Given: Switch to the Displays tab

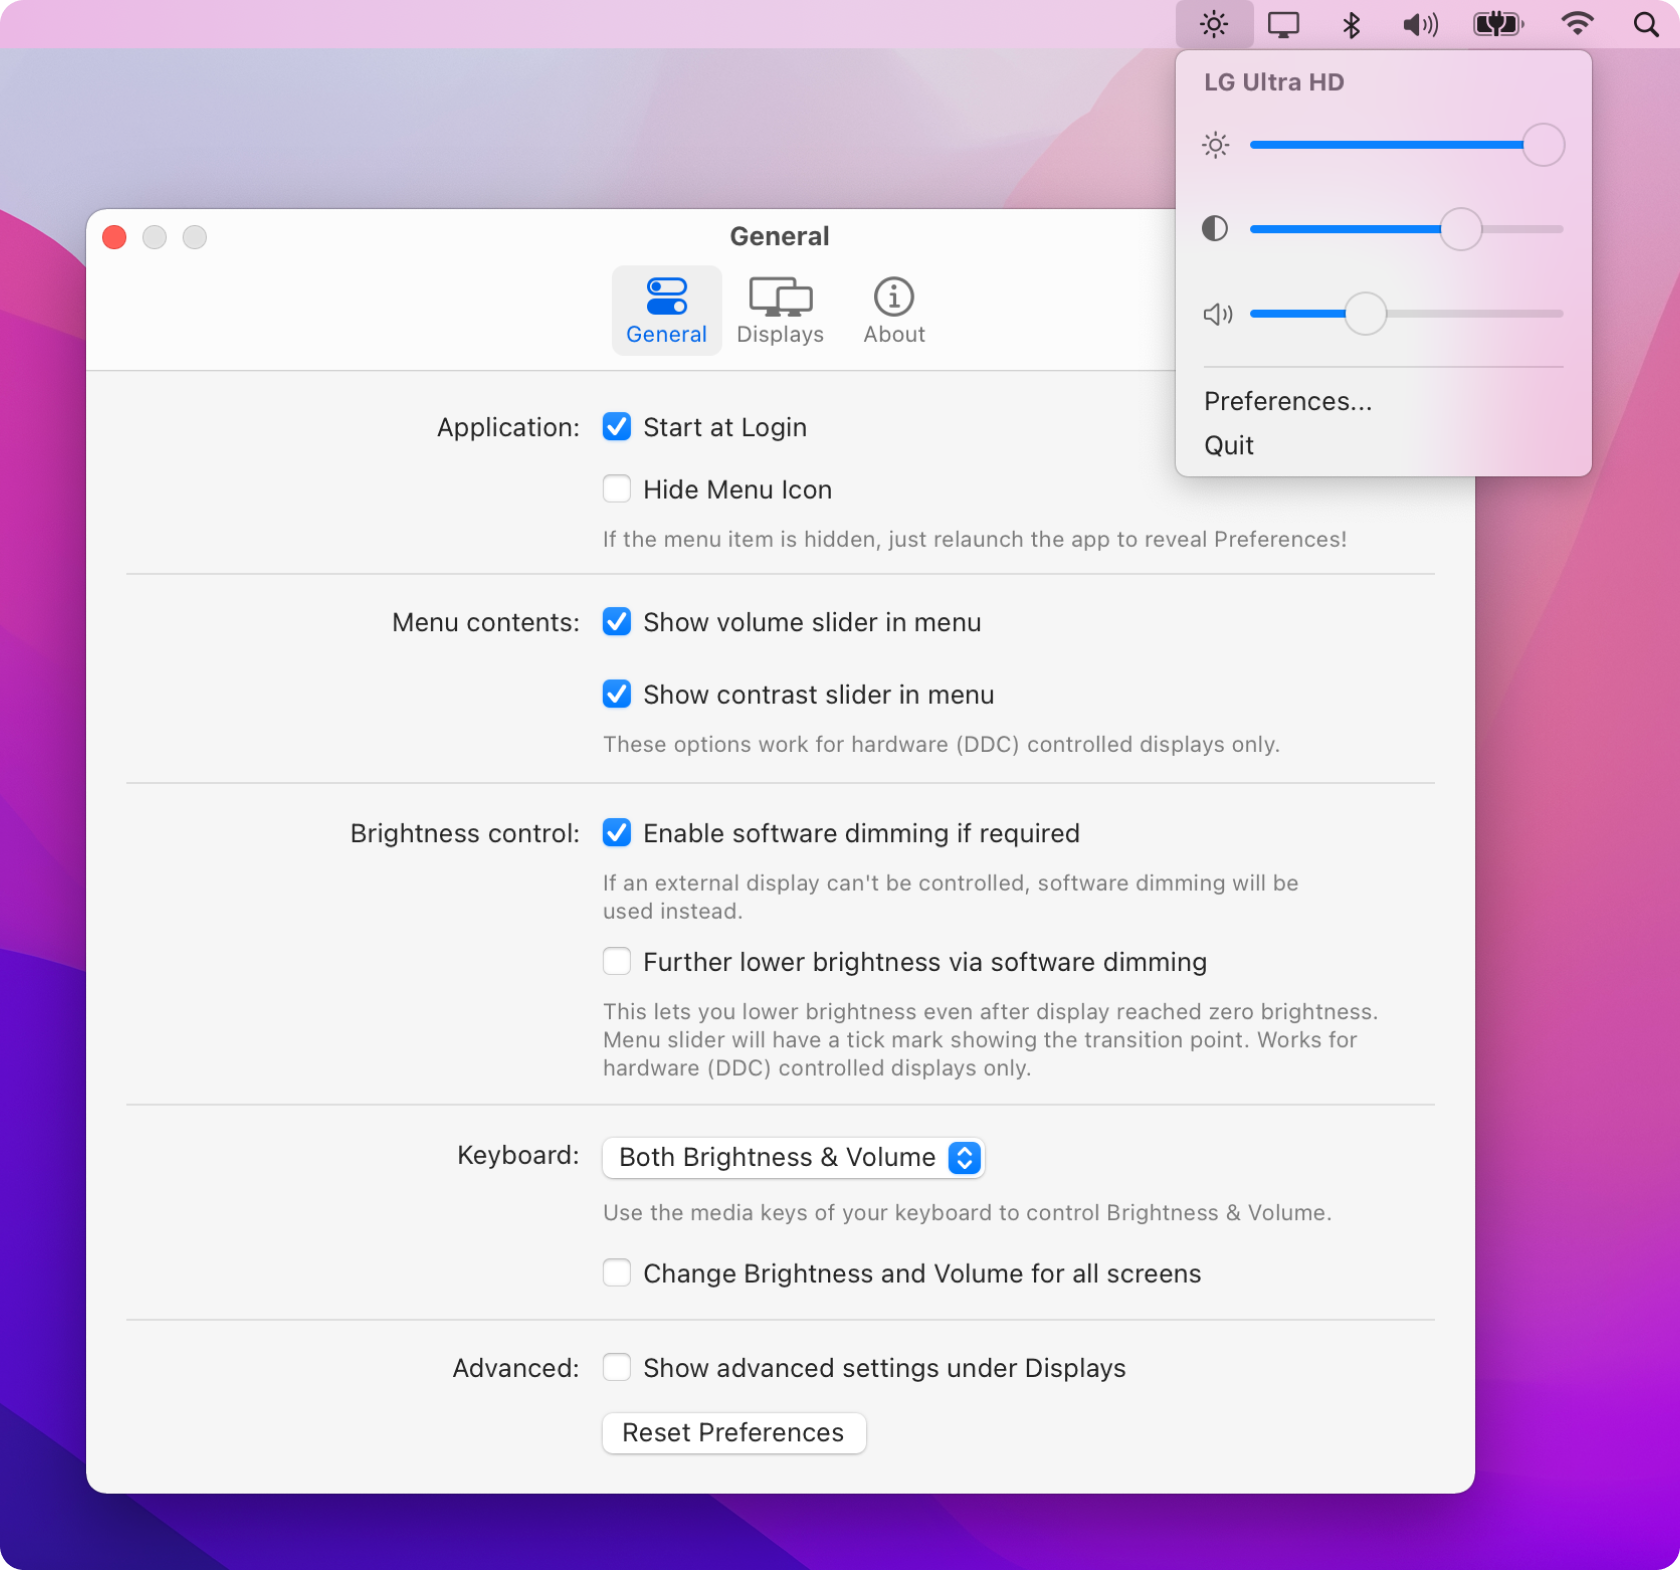Looking at the screenshot, I should pos(779,310).
